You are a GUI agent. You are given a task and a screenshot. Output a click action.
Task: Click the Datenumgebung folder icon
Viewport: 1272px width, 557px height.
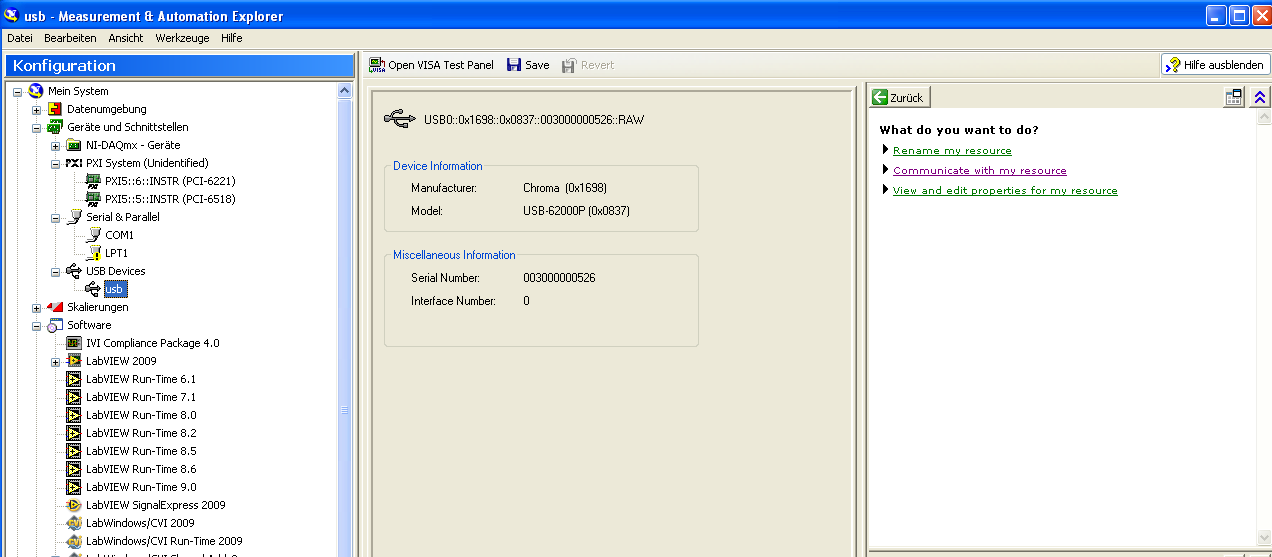coord(55,109)
